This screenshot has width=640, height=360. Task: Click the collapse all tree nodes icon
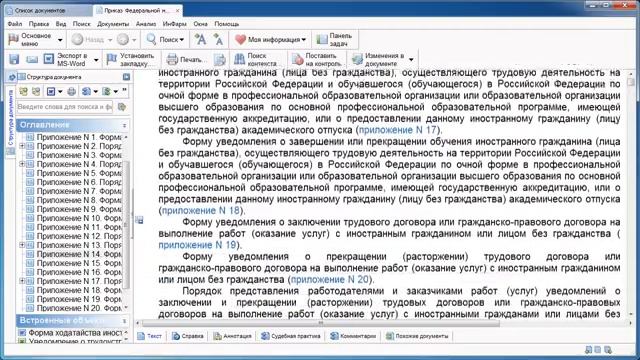(x=36, y=91)
